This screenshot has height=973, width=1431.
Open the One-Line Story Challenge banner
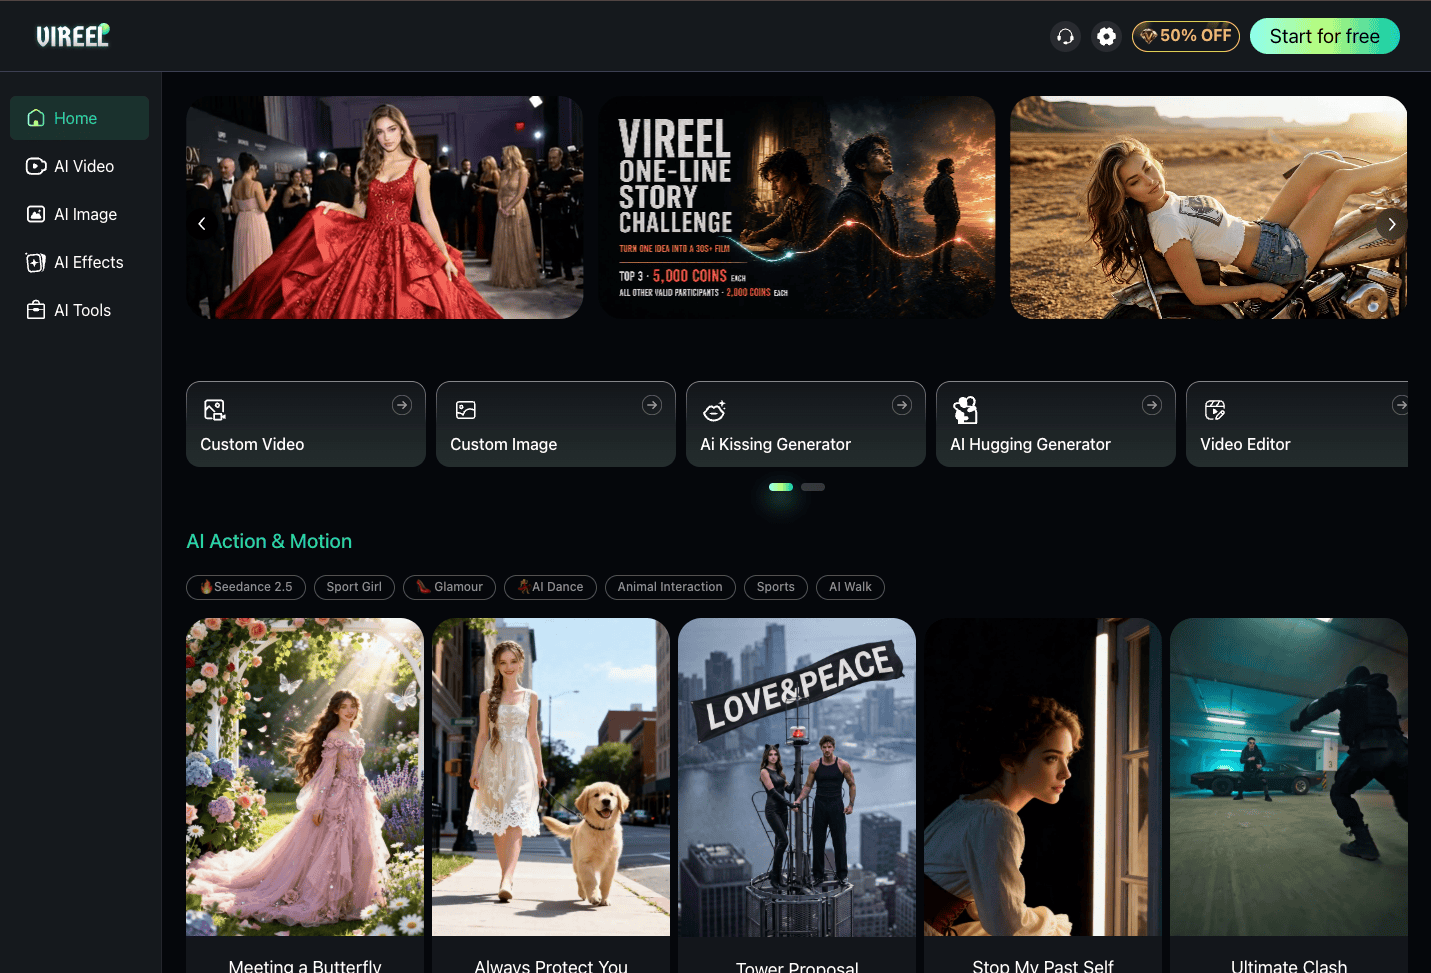797,208
